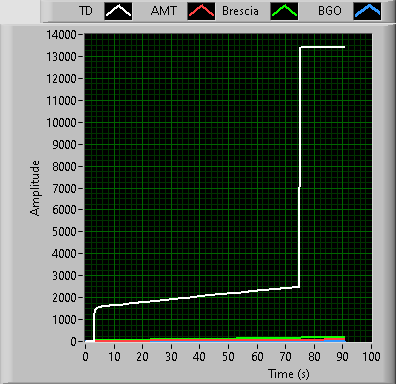This screenshot has height=384, width=396.
Task: Click the vertical white TD rise near 75 seconds
Action: pyautogui.click(x=300, y=167)
